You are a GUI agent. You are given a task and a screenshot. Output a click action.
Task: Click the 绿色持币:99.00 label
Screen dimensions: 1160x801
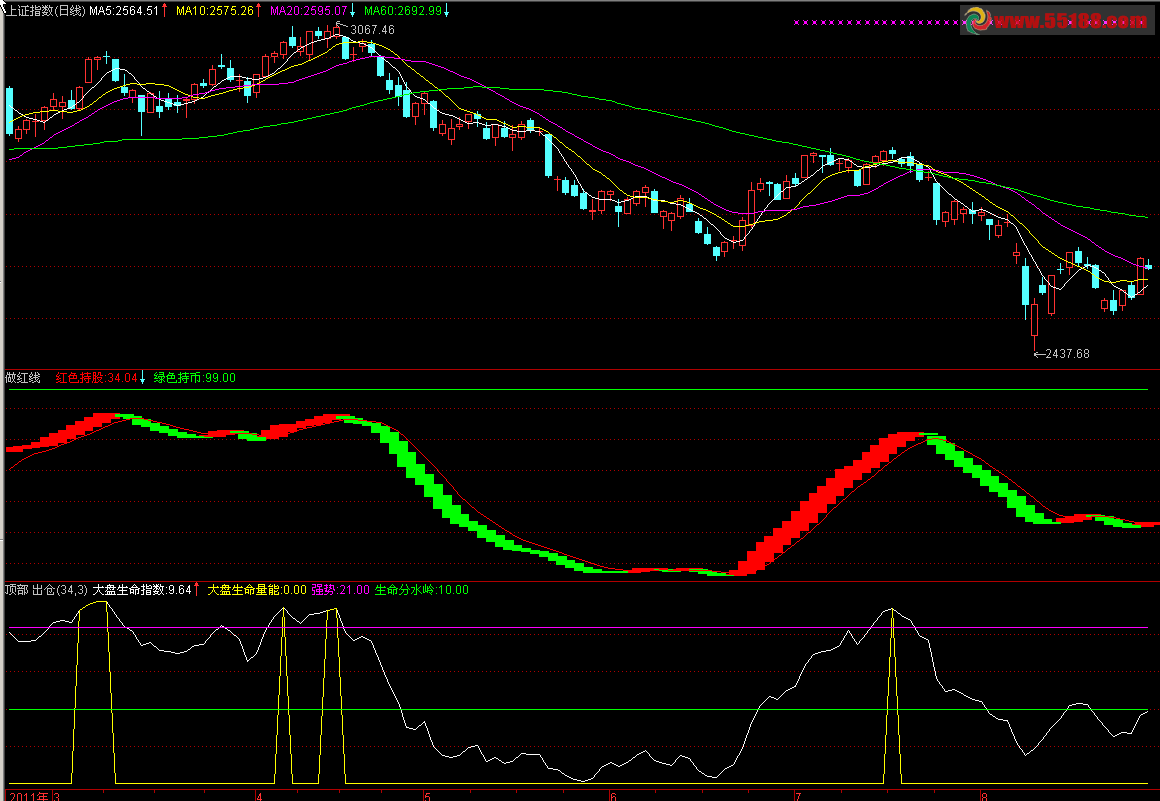pyautogui.click(x=195, y=378)
